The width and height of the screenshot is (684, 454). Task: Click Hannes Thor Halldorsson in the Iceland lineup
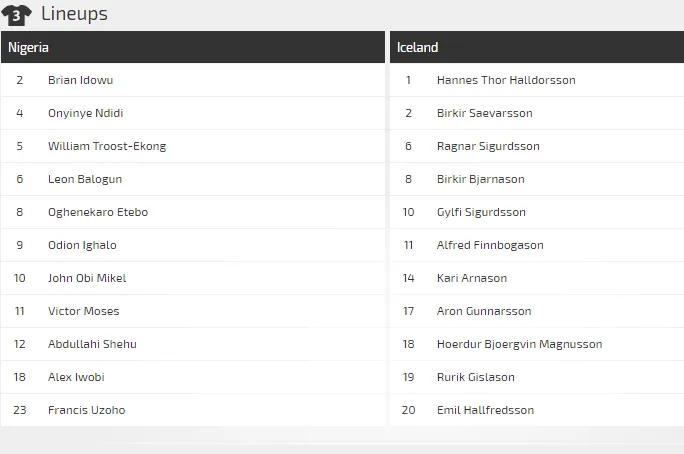coord(506,80)
